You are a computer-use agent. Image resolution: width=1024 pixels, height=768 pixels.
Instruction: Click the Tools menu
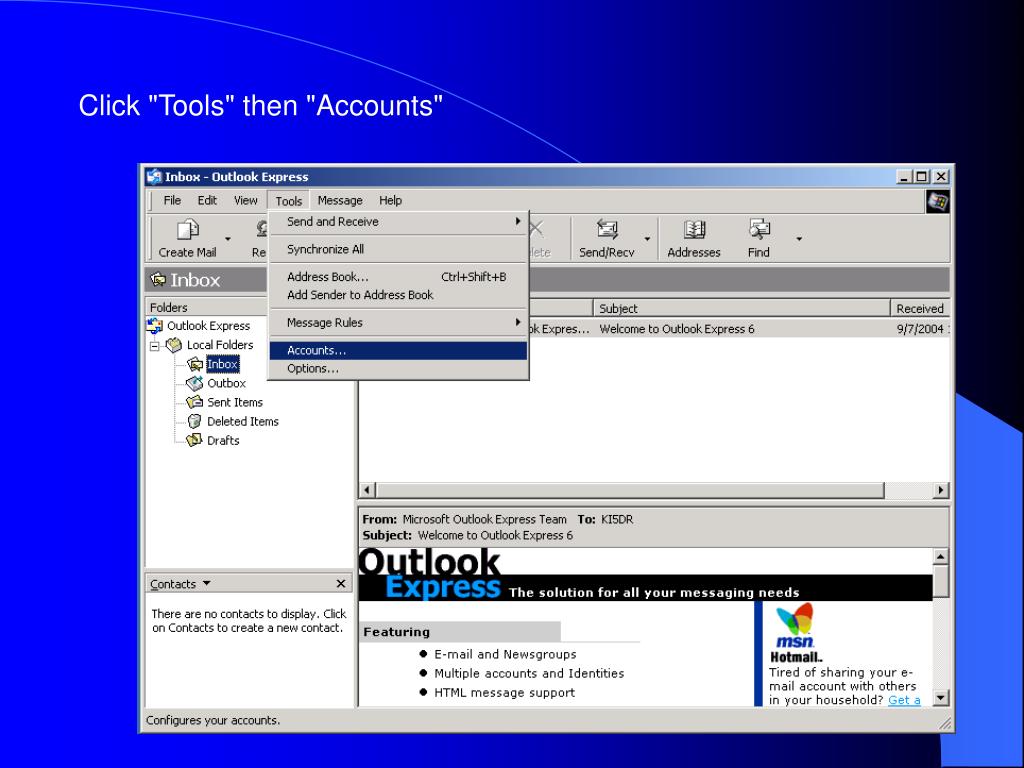click(x=289, y=201)
